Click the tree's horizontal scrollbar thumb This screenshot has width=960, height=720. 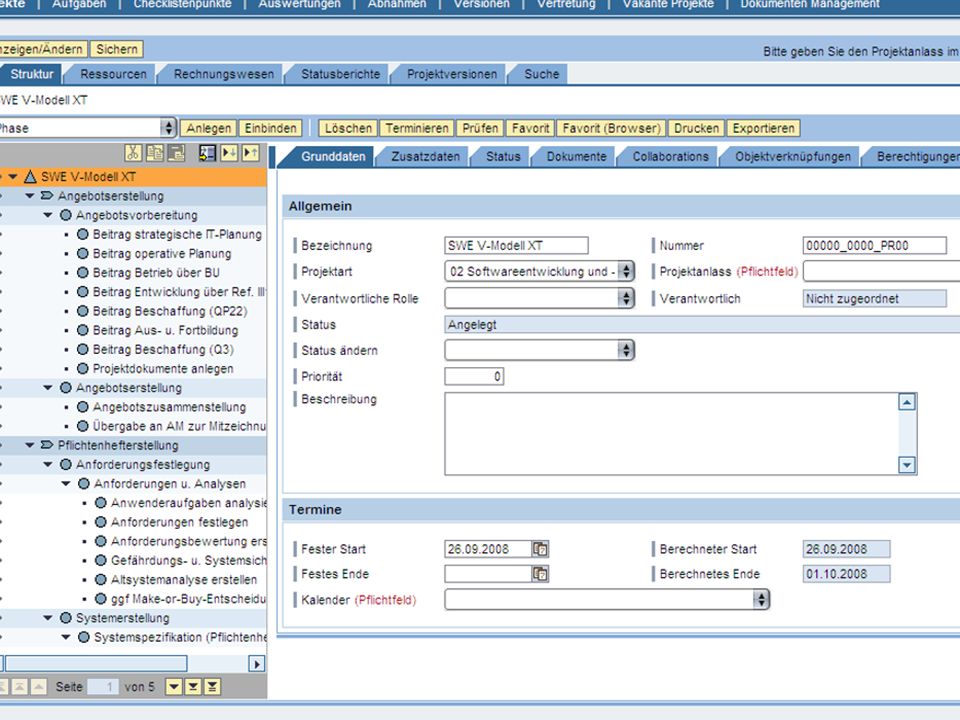(96, 664)
